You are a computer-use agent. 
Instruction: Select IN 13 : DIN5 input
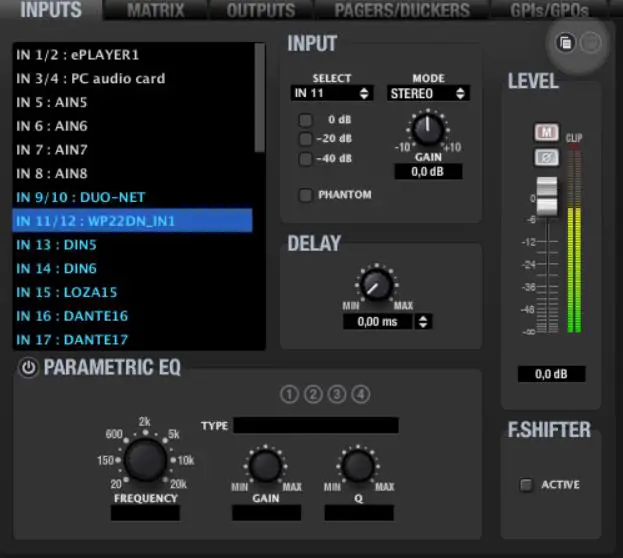(x=133, y=245)
